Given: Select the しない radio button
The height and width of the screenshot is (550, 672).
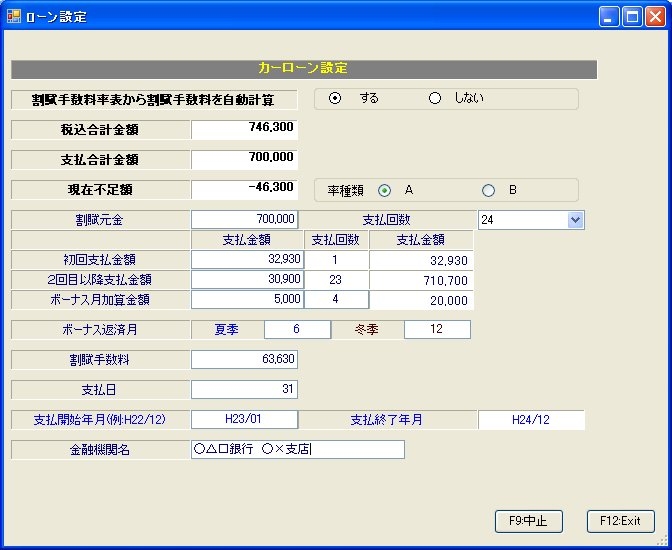Looking at the screenshot, I should coord(435,98).
